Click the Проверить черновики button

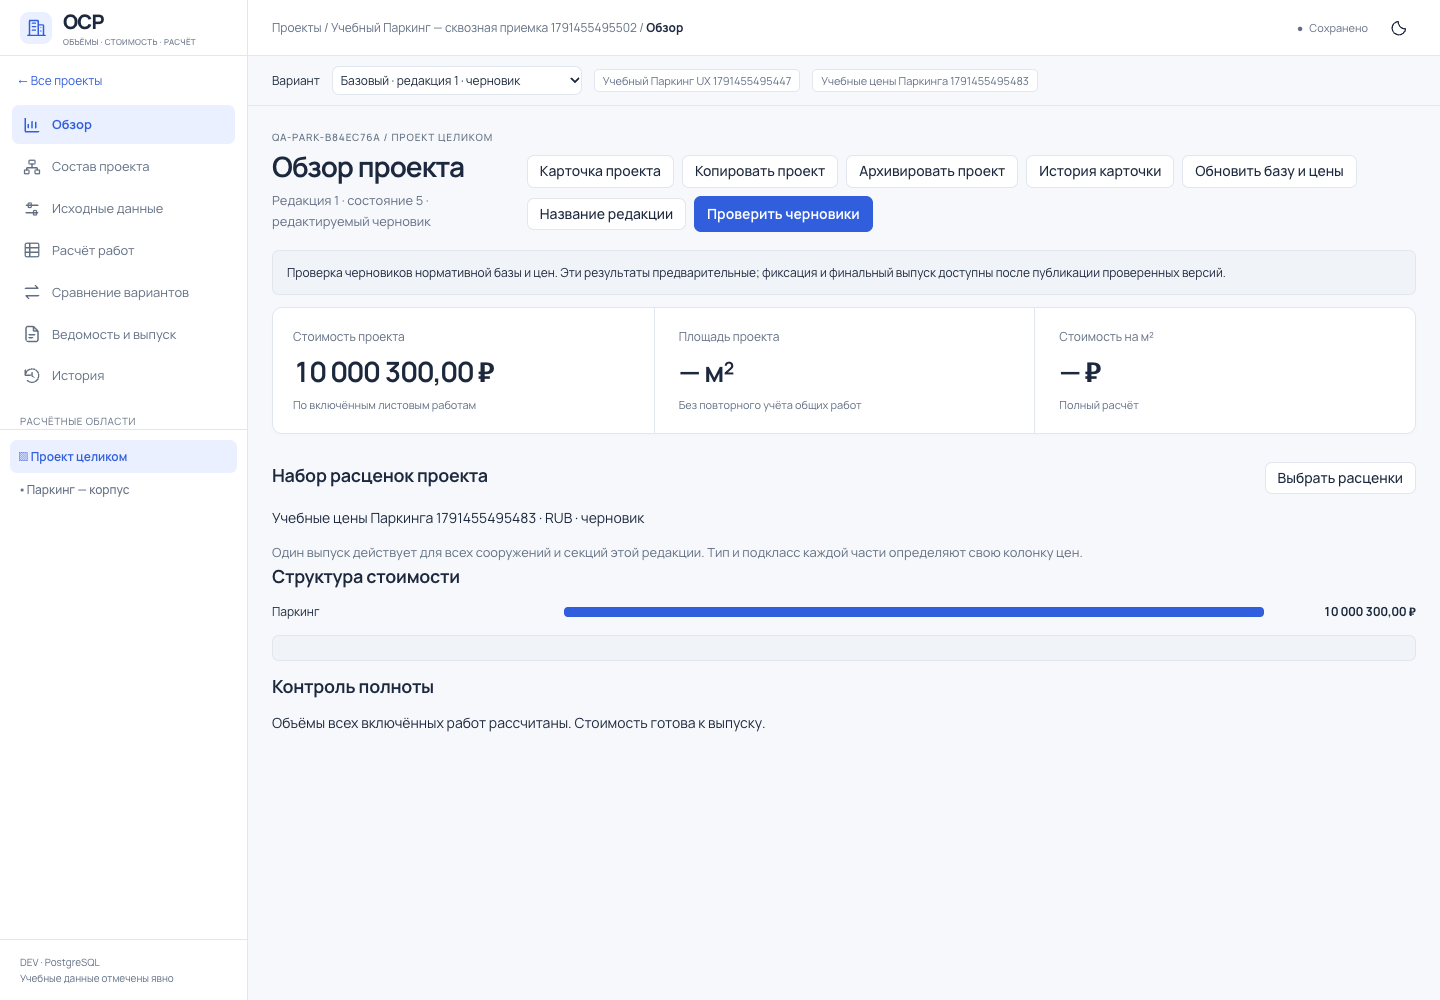point(783,214)
